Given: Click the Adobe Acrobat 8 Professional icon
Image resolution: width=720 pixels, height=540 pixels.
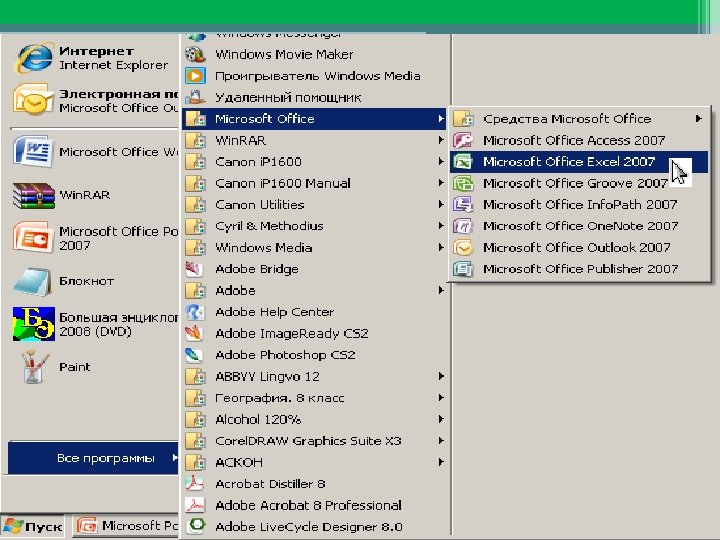Looking at the screenshot, I should click(195, 505).
